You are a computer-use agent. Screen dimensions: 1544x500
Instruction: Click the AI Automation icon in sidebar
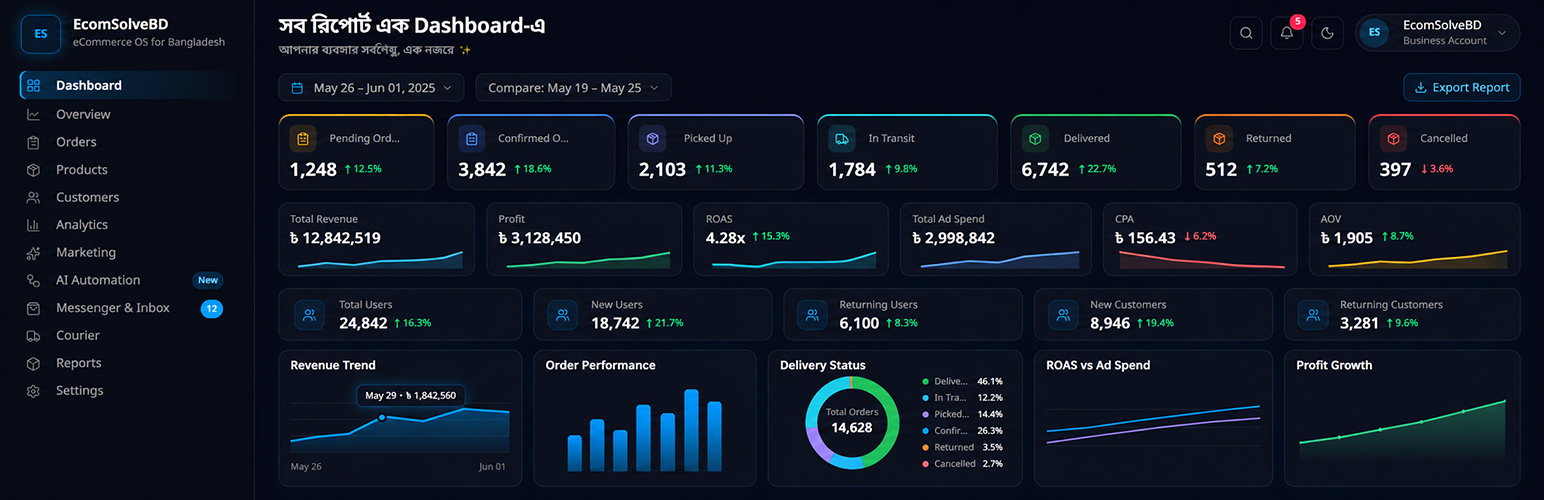click(34, 280)
